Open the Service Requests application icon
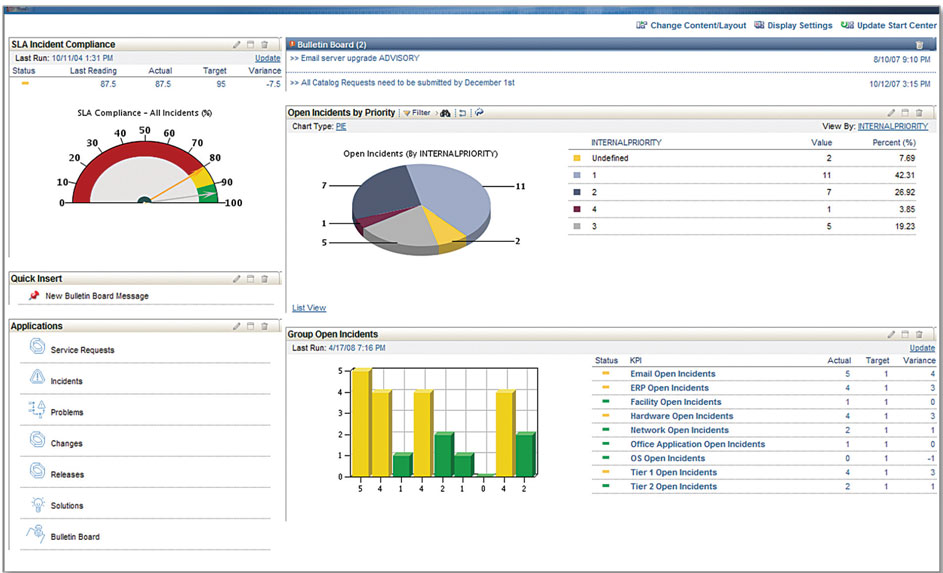 [x=37, y=347]
